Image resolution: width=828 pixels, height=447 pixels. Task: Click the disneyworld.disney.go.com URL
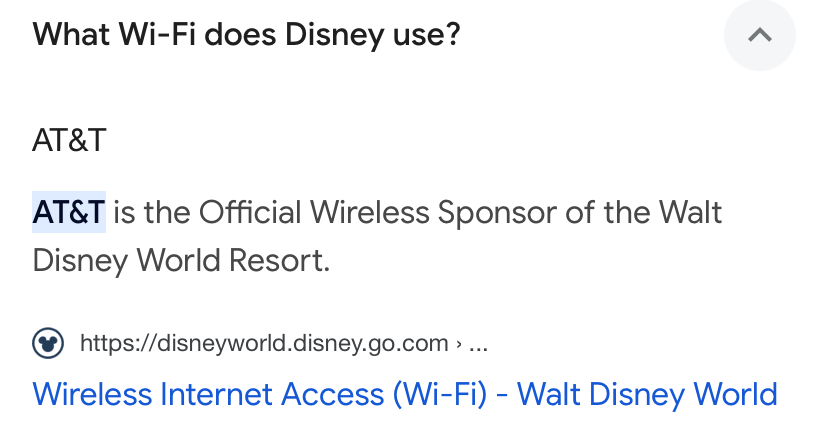[x=264, y=344]
